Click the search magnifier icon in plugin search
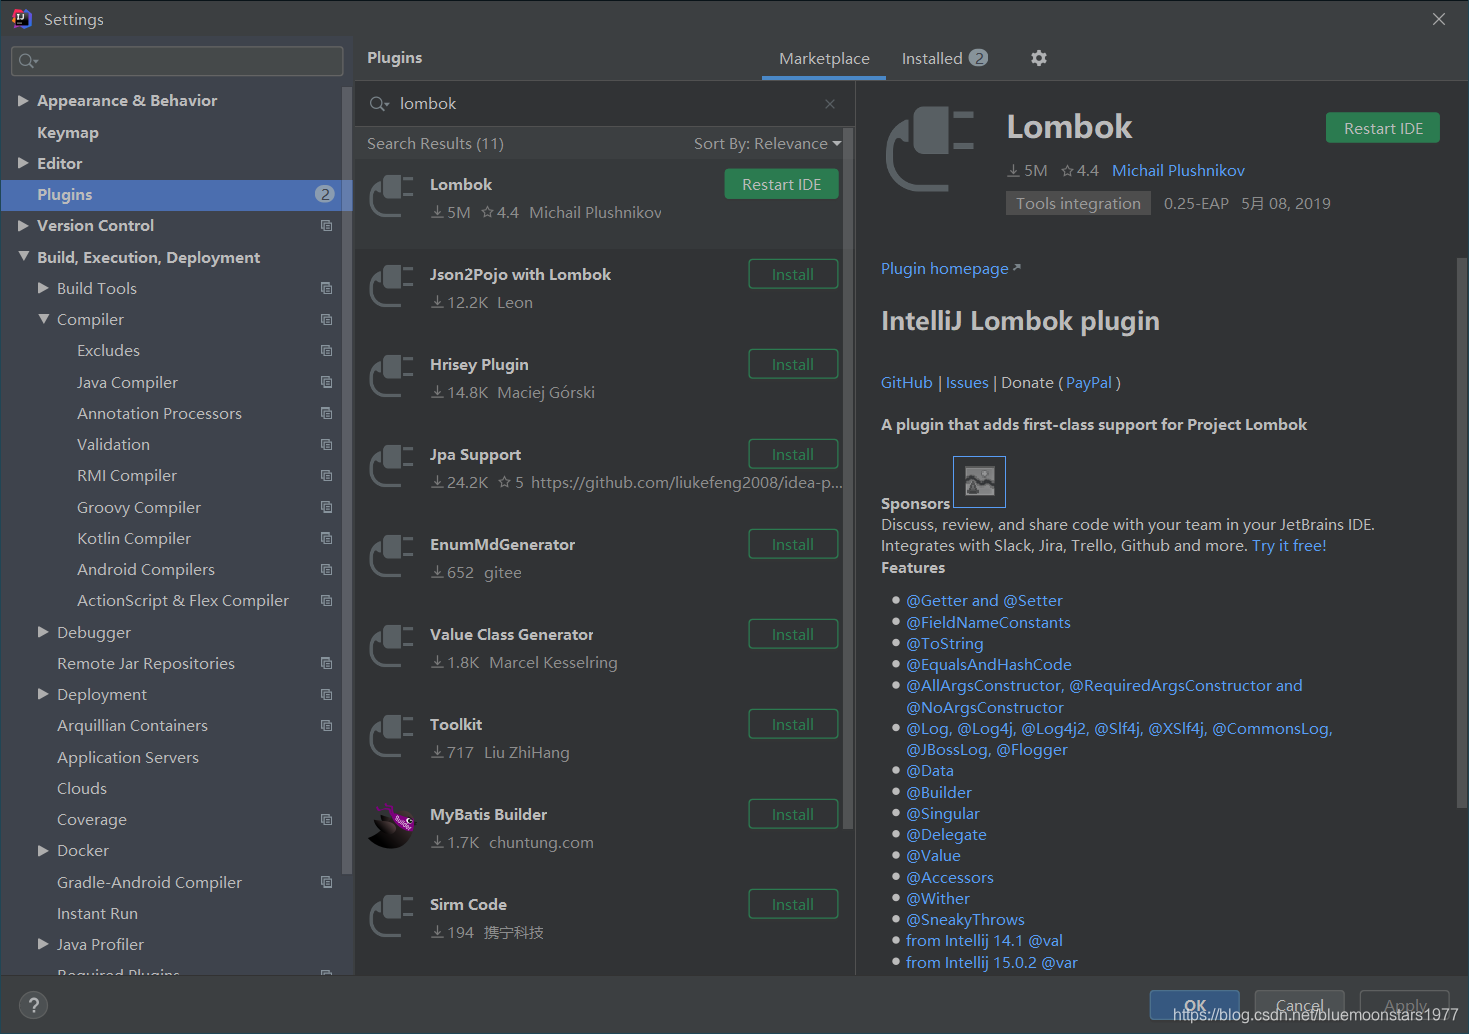The height and width of the screenshot is (1034, 1469). [379, 104]
